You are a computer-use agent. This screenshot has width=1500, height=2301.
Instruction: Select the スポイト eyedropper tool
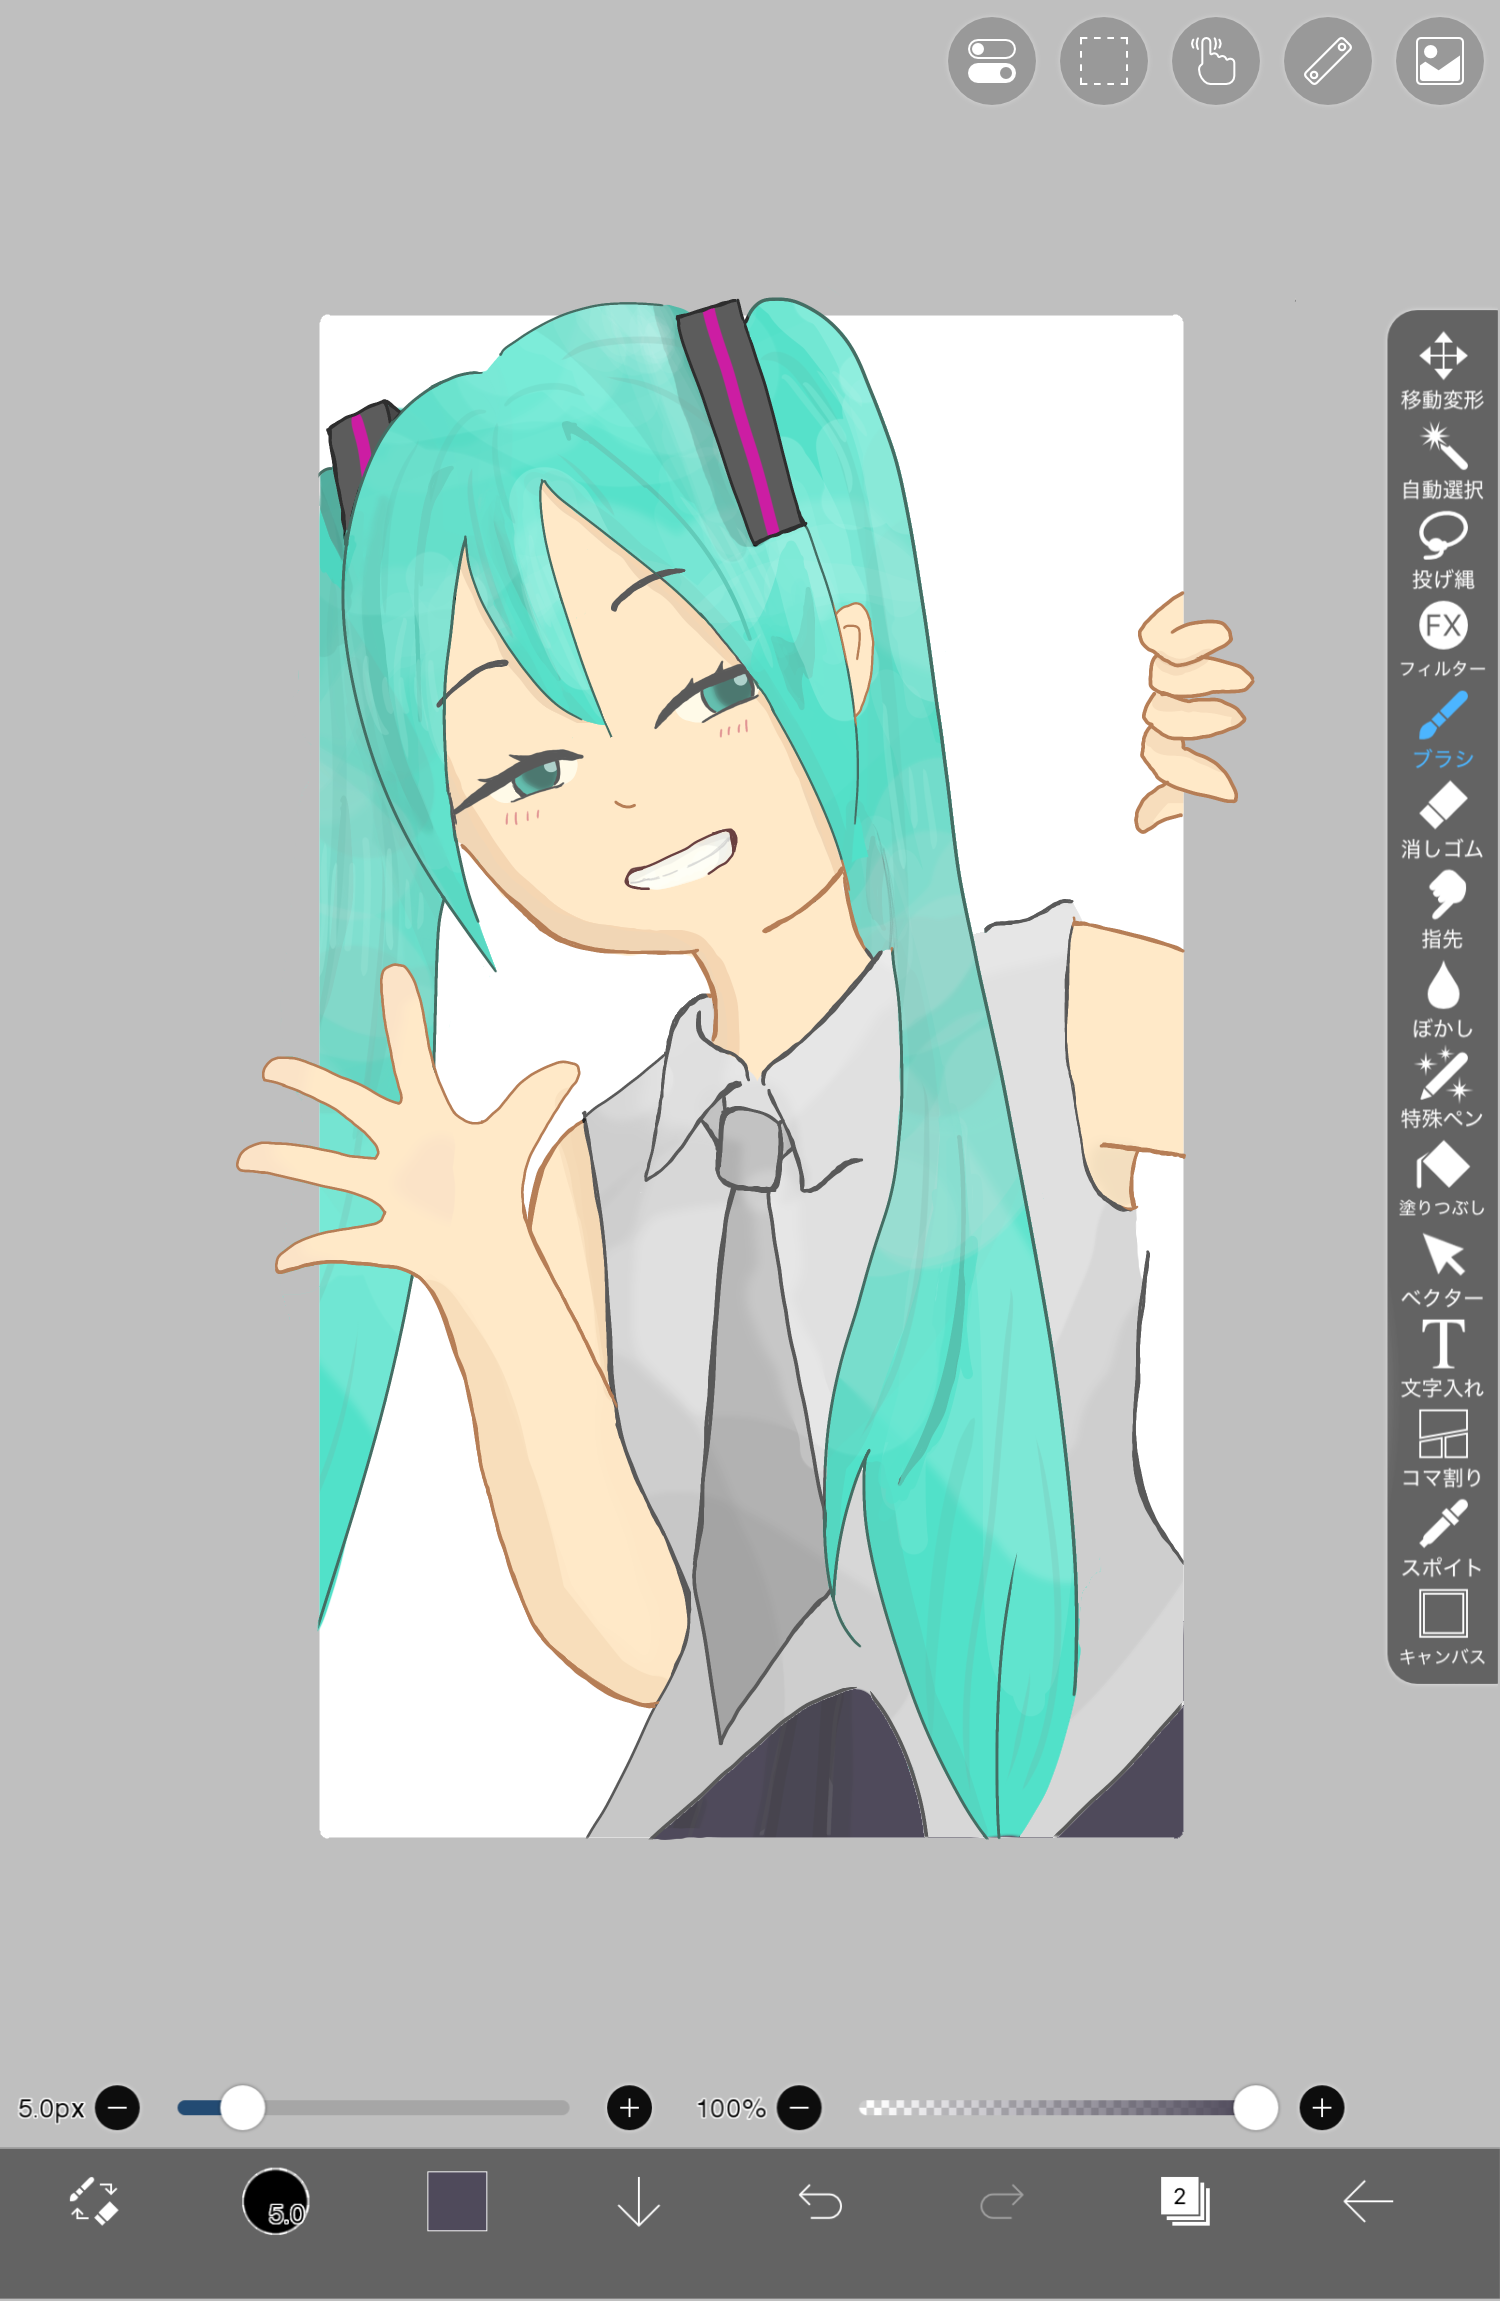click(x=1442, y=1538)
